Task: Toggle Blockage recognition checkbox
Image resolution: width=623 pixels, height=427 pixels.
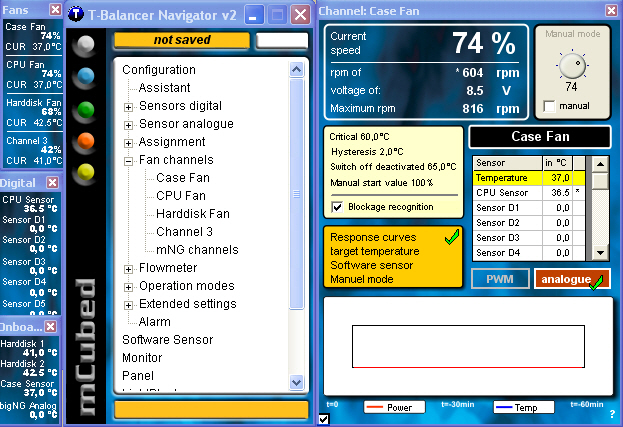Action: point(337,207)
